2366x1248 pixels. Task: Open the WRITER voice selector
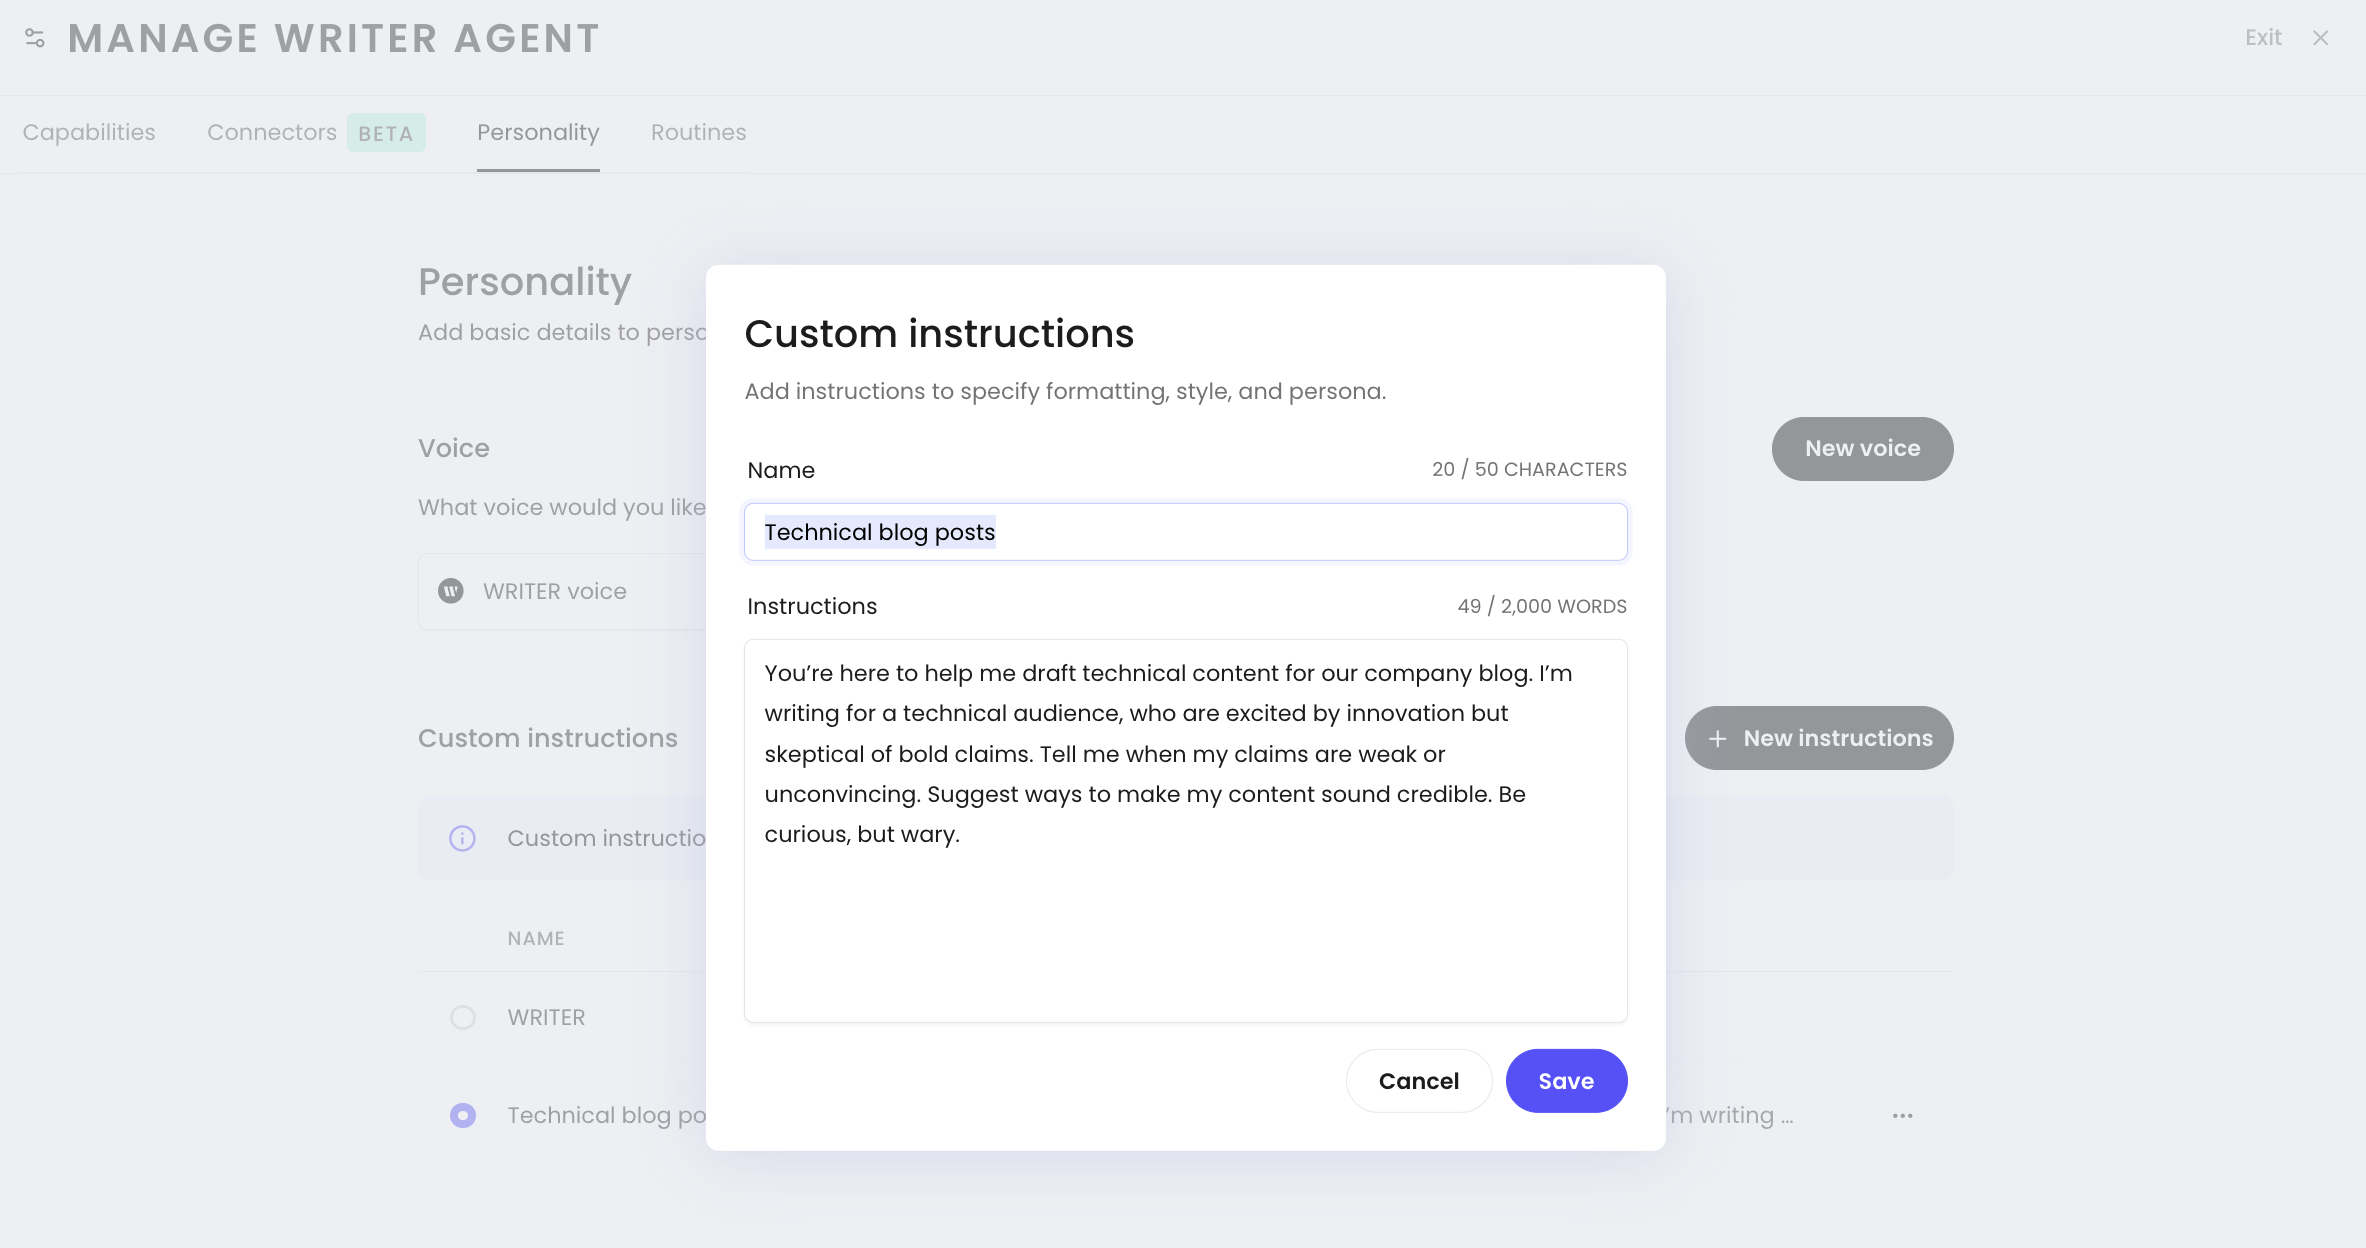560,591
